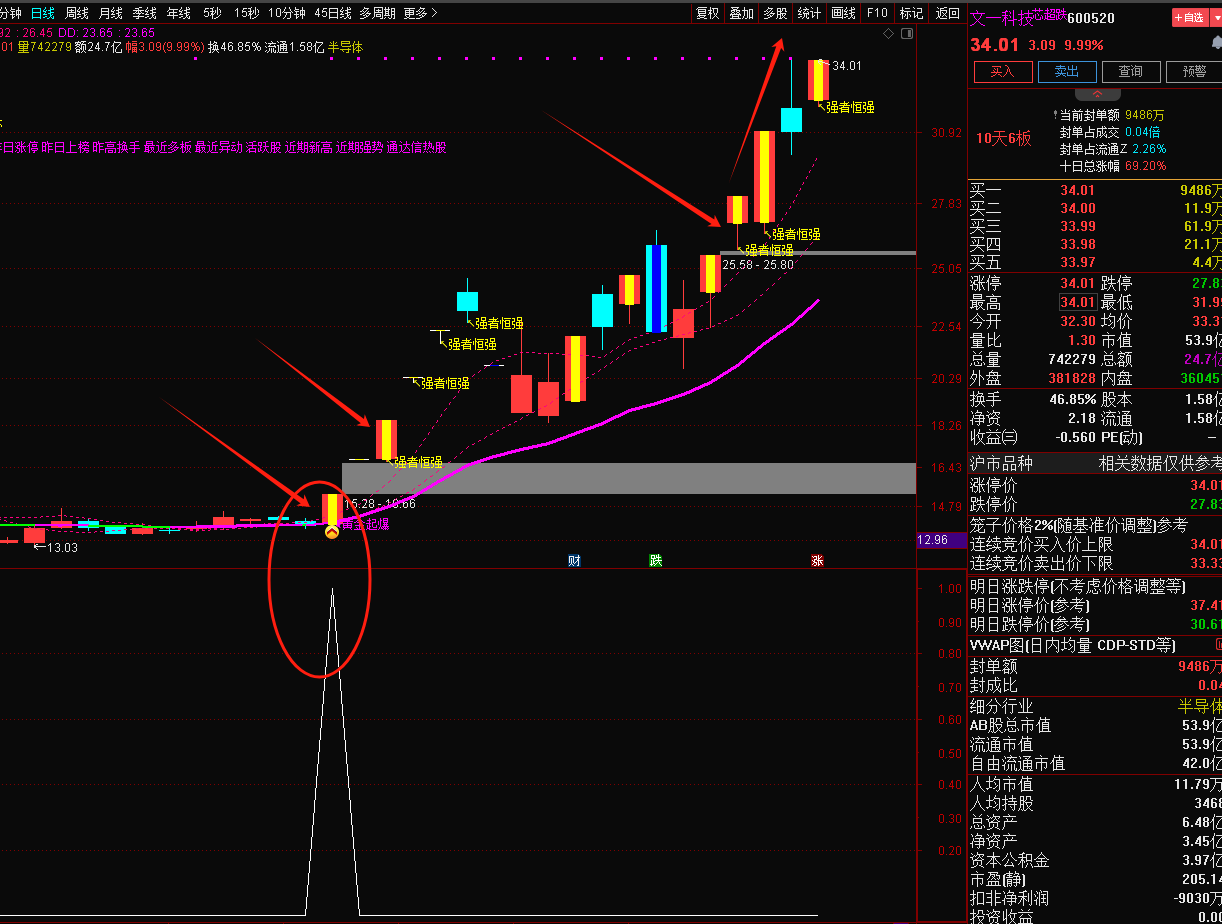
Task: Select the 5秒 period tab
Action: click(212, 13)
